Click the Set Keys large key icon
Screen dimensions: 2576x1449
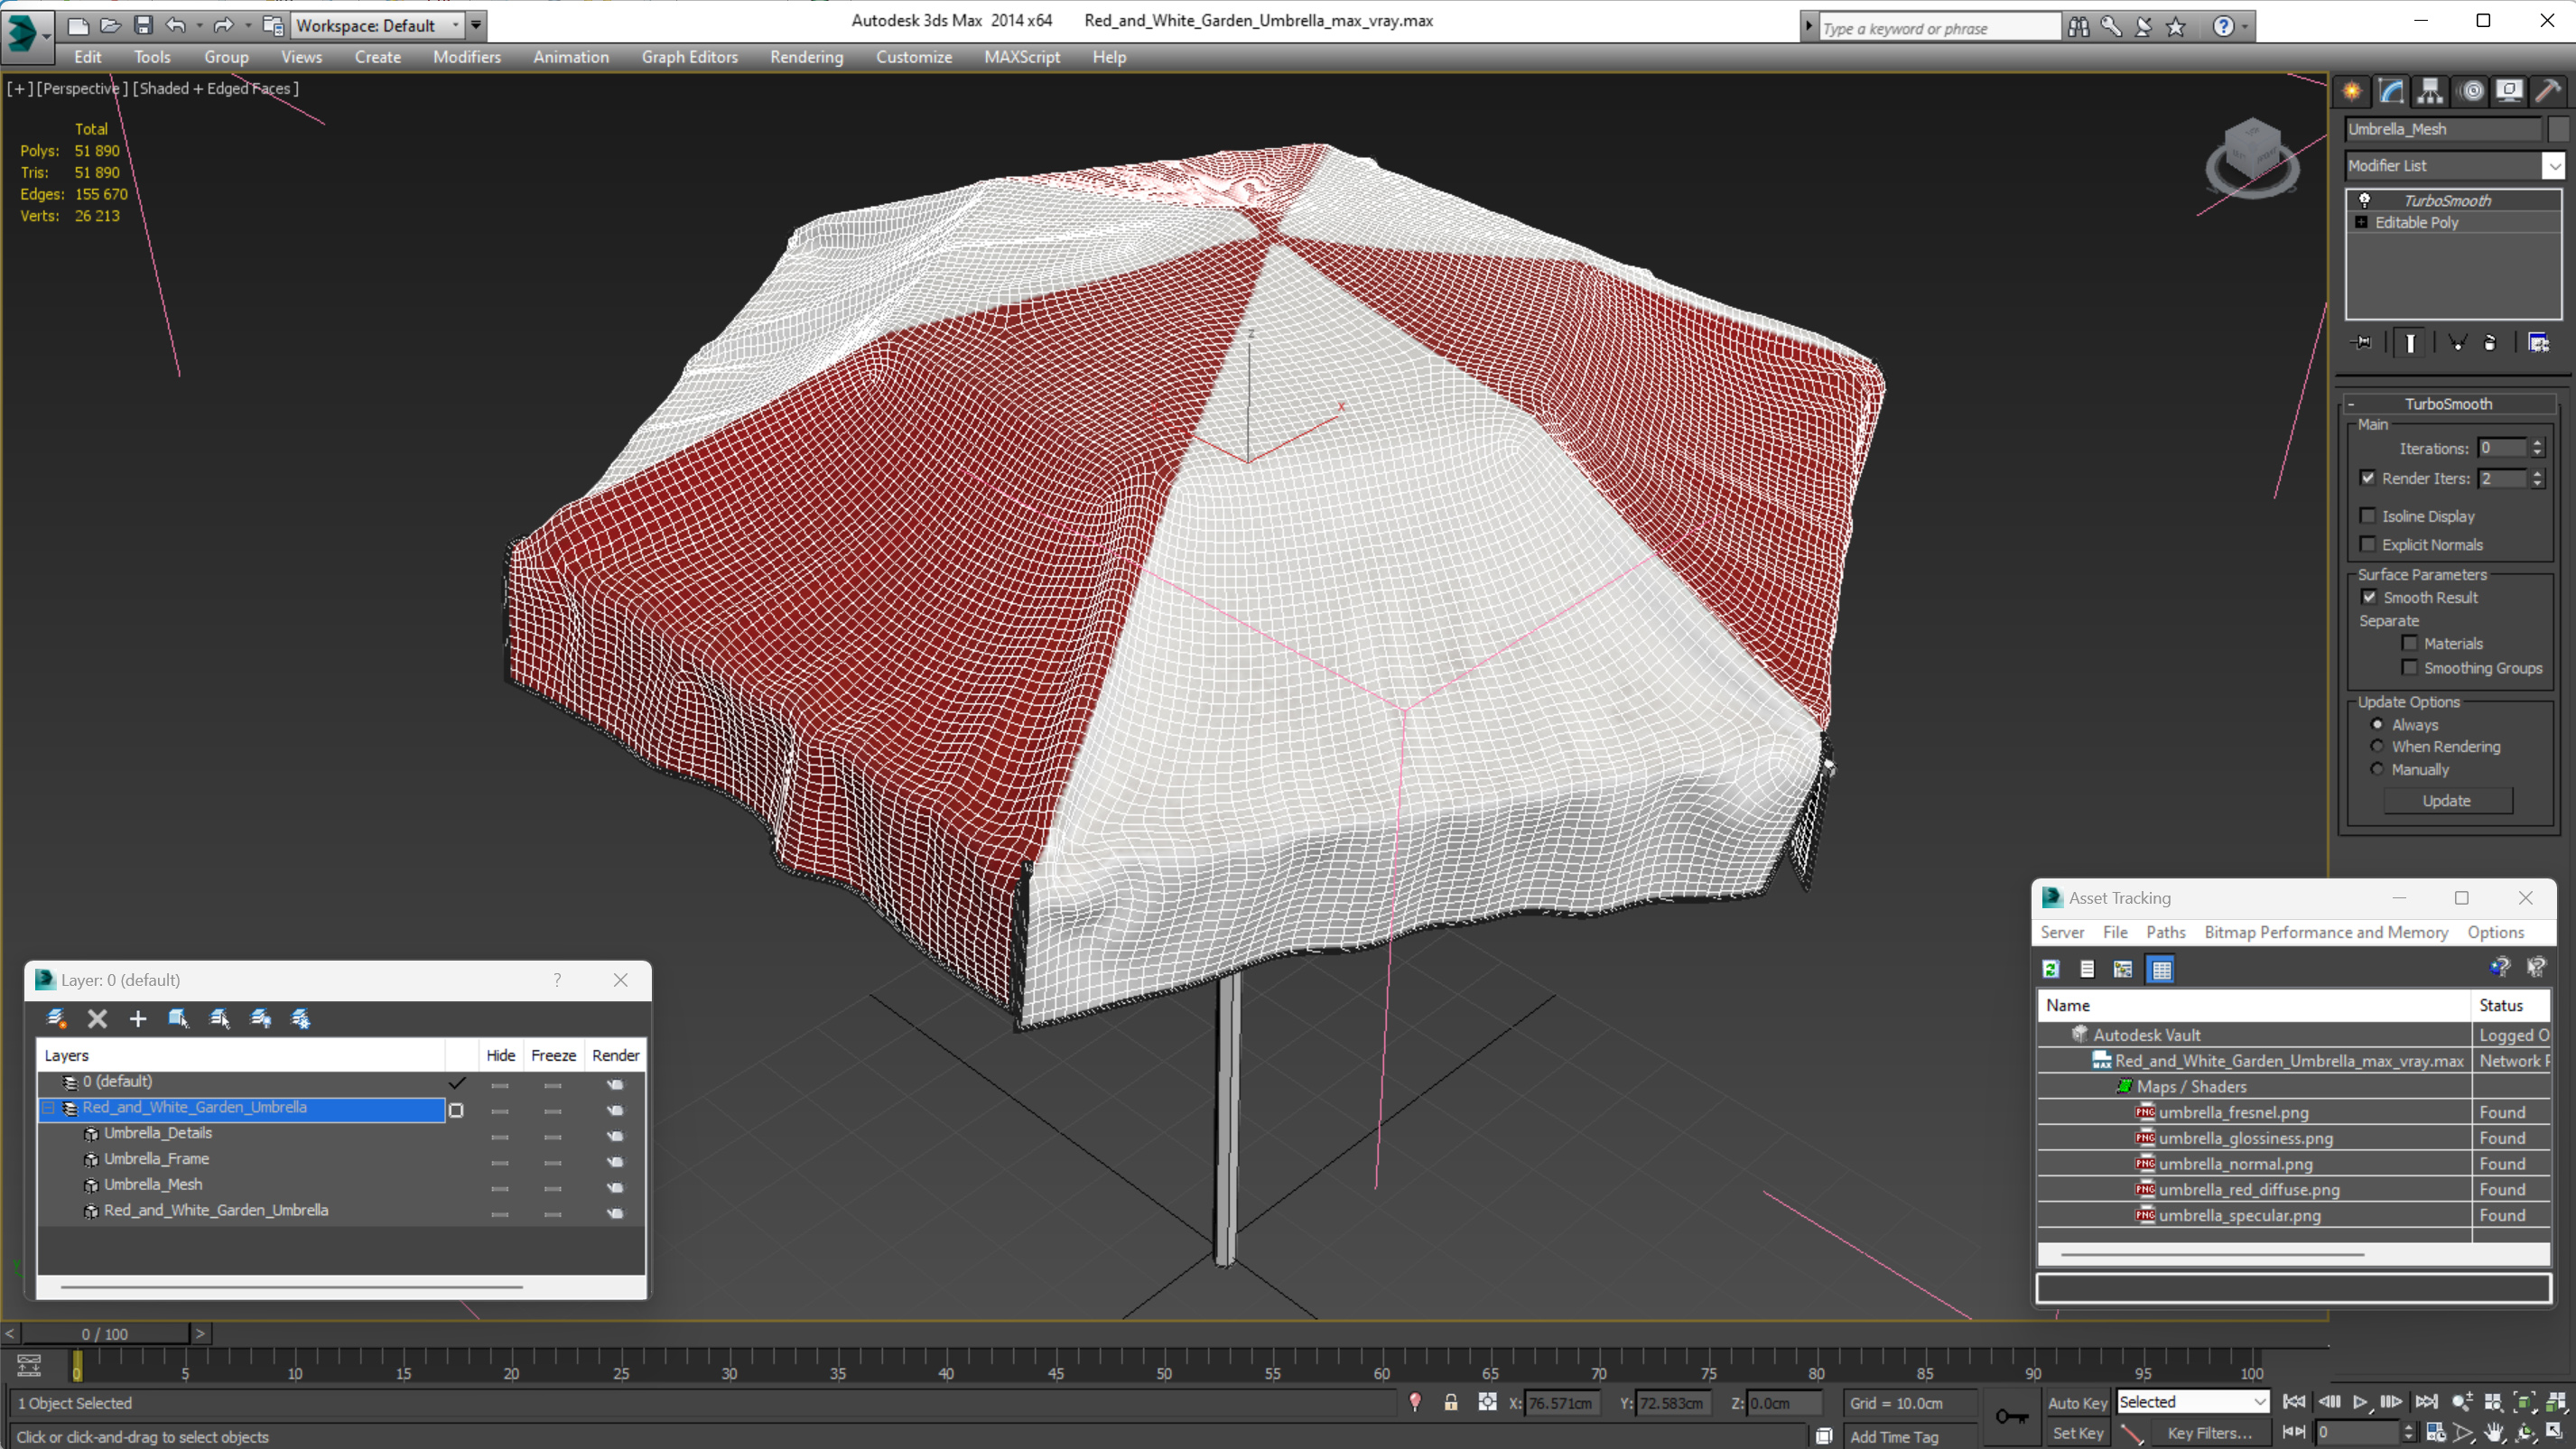[x=2011, y=1416]
